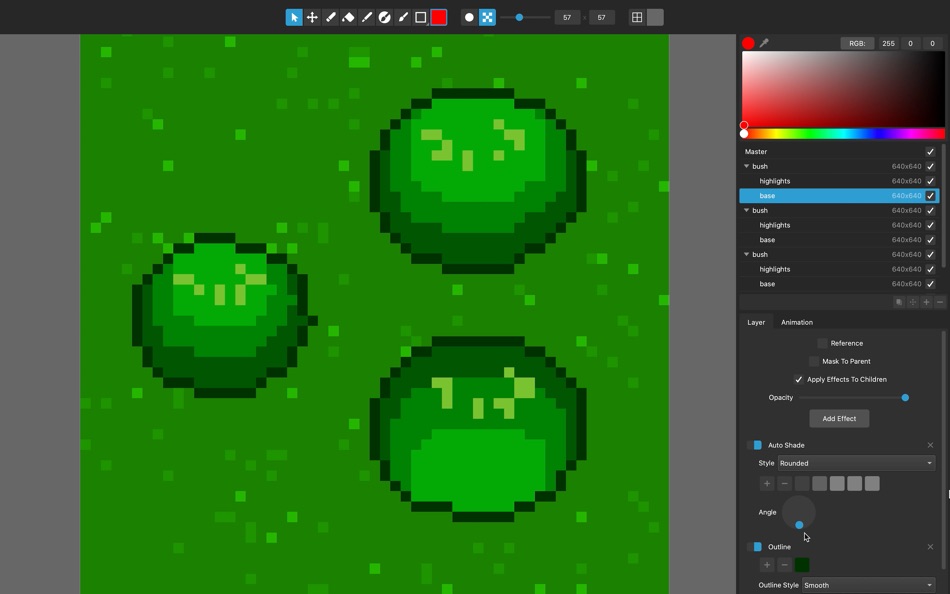Click the Add Effect button

[x=839, y=418]
